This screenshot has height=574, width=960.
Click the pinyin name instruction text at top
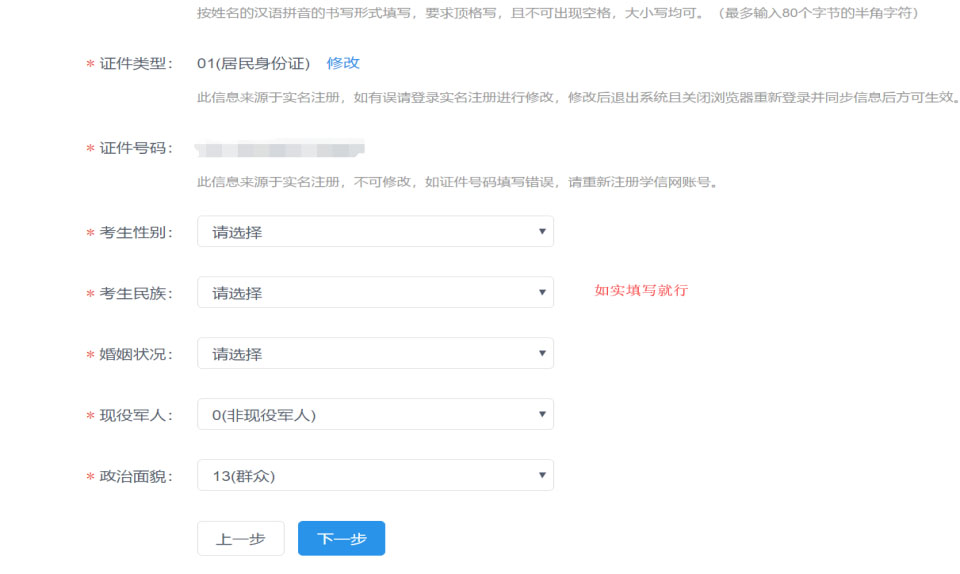point(557,13)
